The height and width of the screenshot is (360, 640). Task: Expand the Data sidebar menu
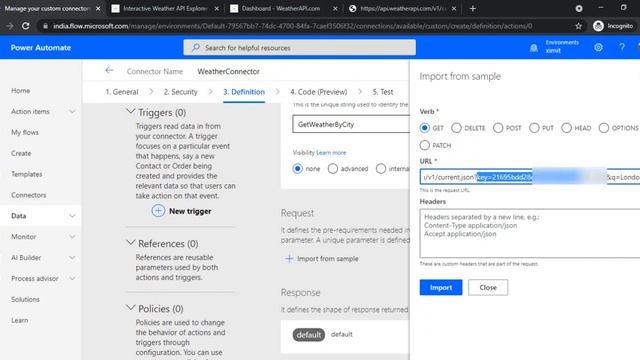(x=72, y=216)
